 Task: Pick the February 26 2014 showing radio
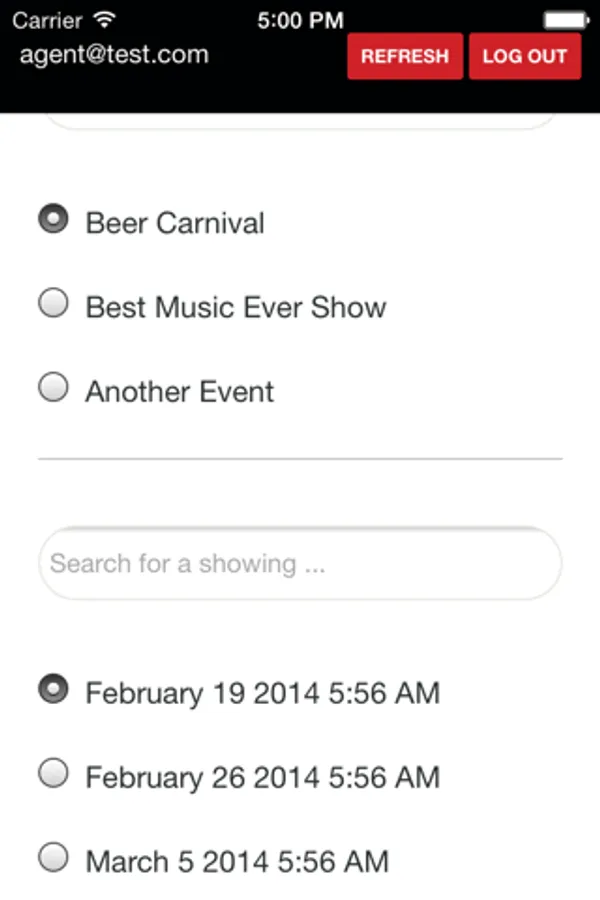coord(53,773)
